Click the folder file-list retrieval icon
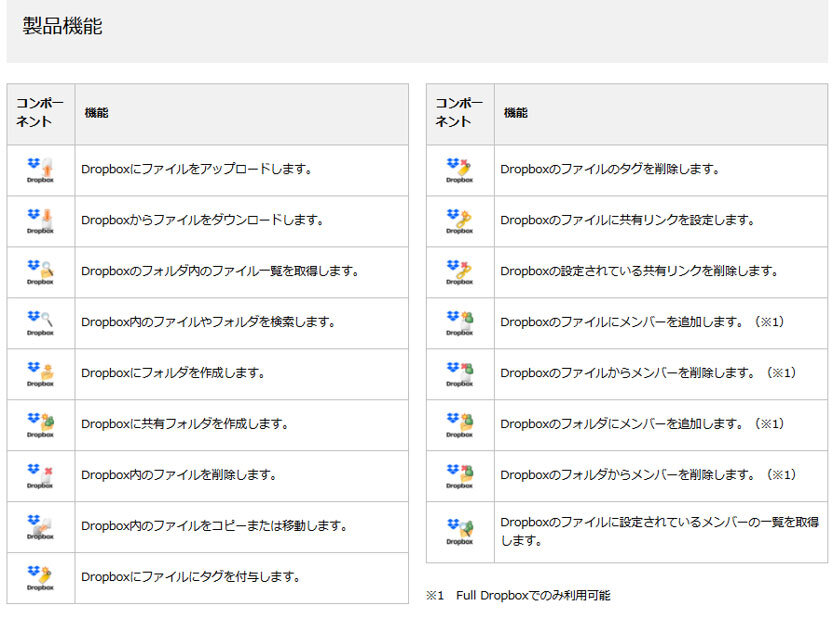 [40, 271]
